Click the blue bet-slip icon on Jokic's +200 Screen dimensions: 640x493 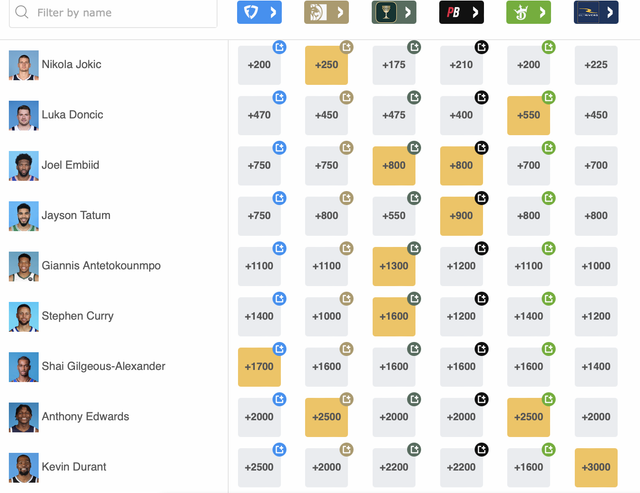[x=280, y=46]
